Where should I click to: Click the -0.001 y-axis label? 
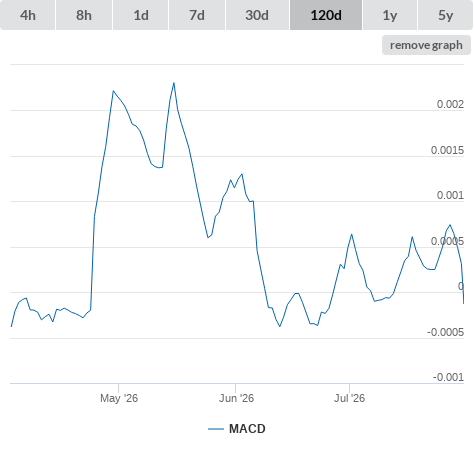448,377
